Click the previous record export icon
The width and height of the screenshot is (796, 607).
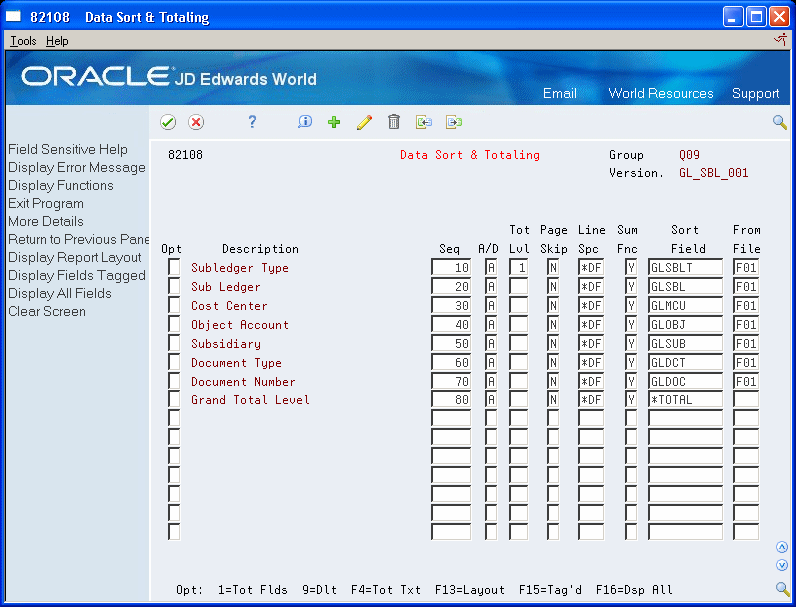[x=424, y=122]
